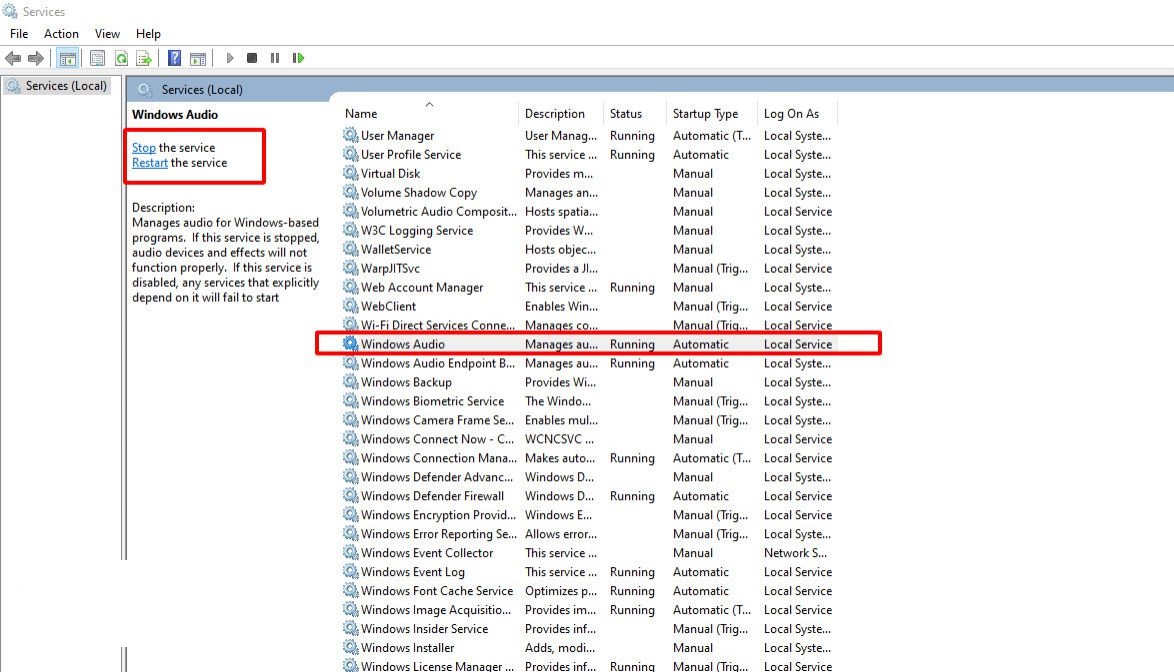
Task: Click the gear icon beside WalletService
Action: point(350,248)
